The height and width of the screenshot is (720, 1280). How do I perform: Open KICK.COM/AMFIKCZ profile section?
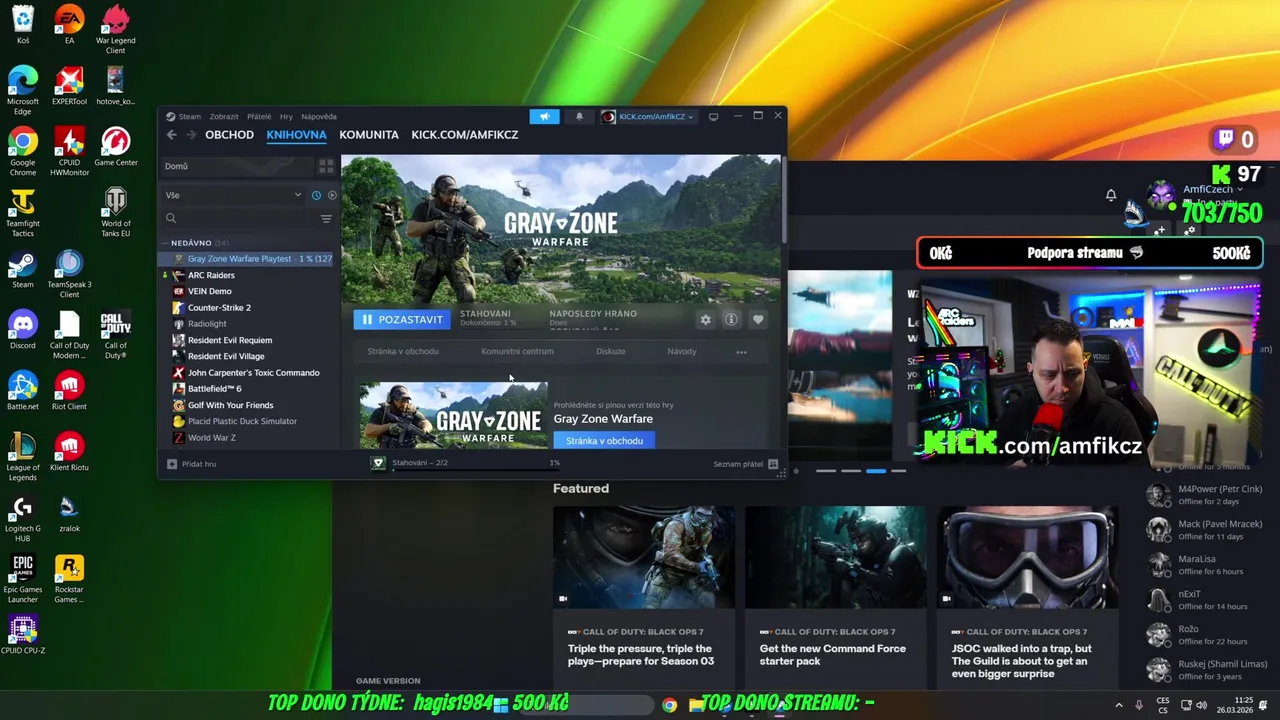[464, 135]
